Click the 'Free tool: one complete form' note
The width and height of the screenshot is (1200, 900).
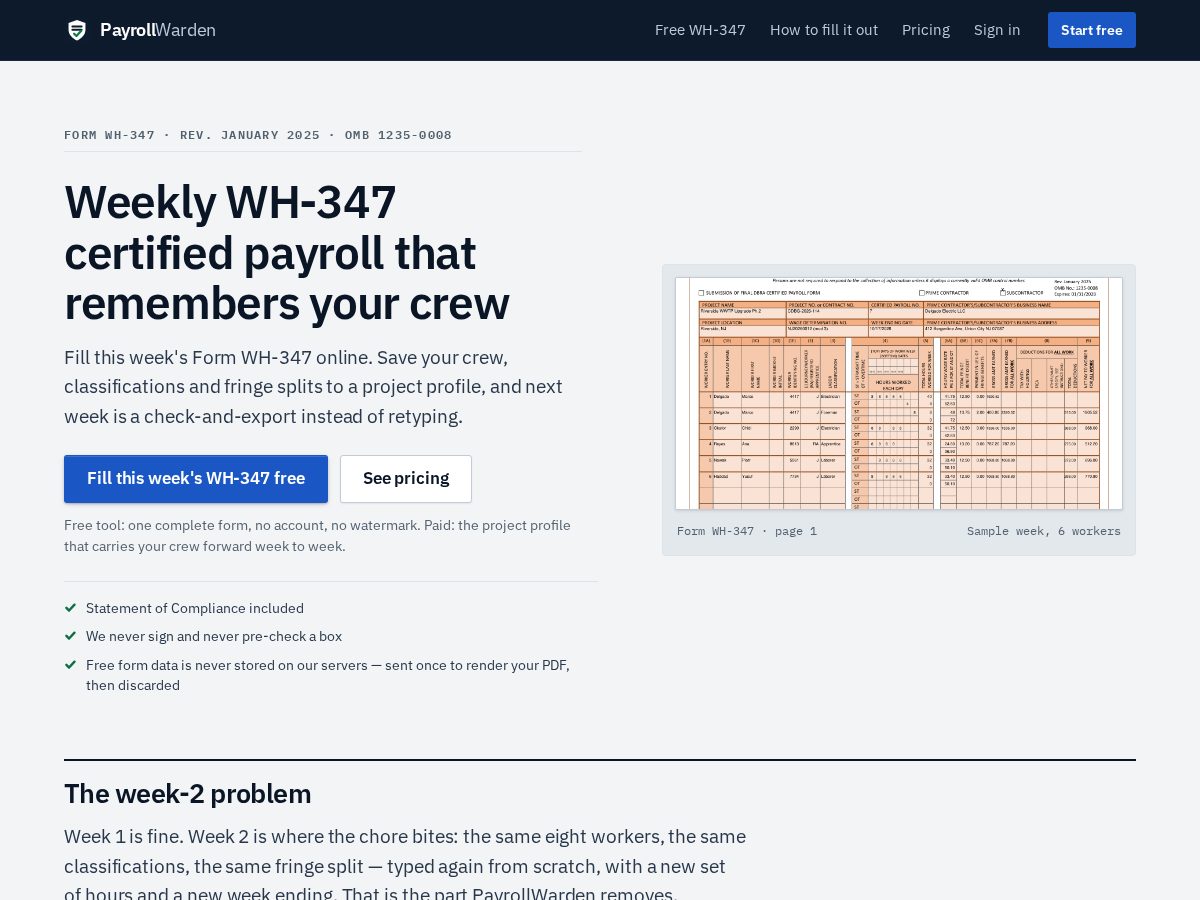pyautogui.click(x=318, y=536)
